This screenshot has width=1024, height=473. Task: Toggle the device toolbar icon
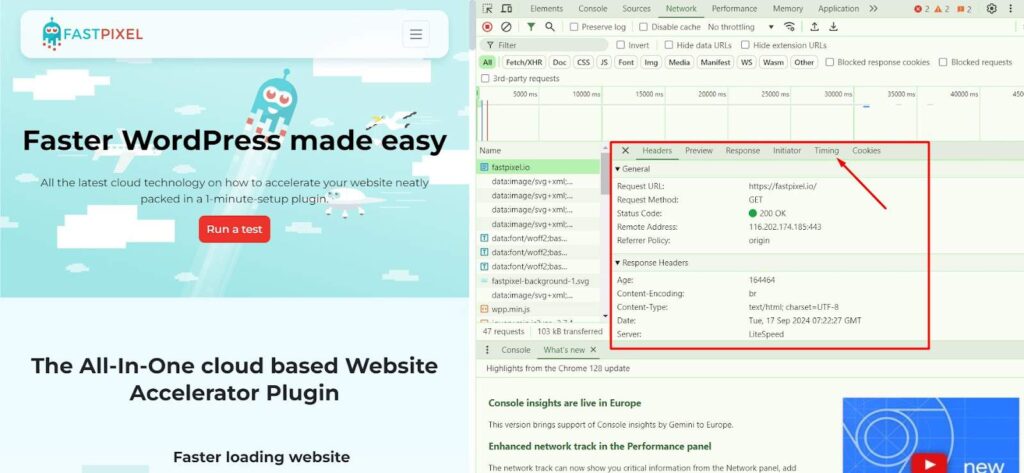point(507,9)
